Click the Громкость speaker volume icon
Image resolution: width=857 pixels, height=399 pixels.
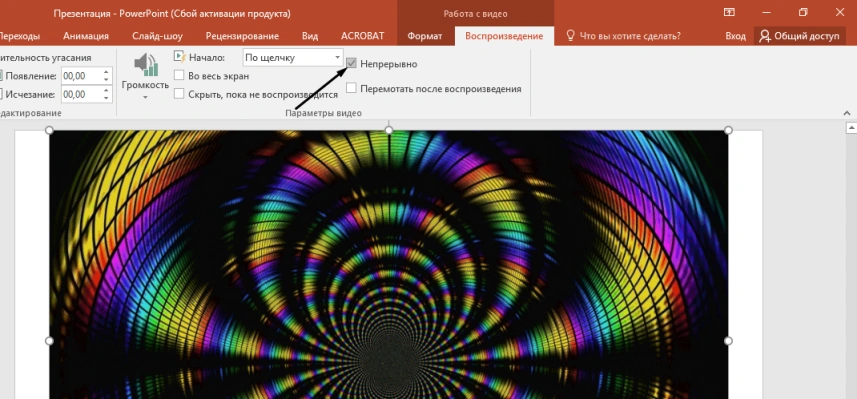pyautogui.click(x=146, y=64)
